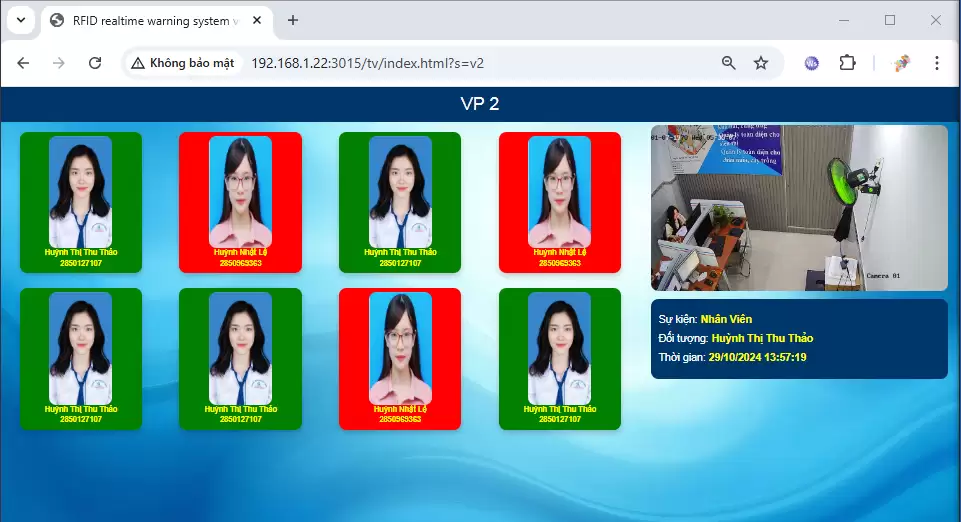Screen dimensions: 961x522
Task: Maximize the browser window
Action: coord(890,20)
